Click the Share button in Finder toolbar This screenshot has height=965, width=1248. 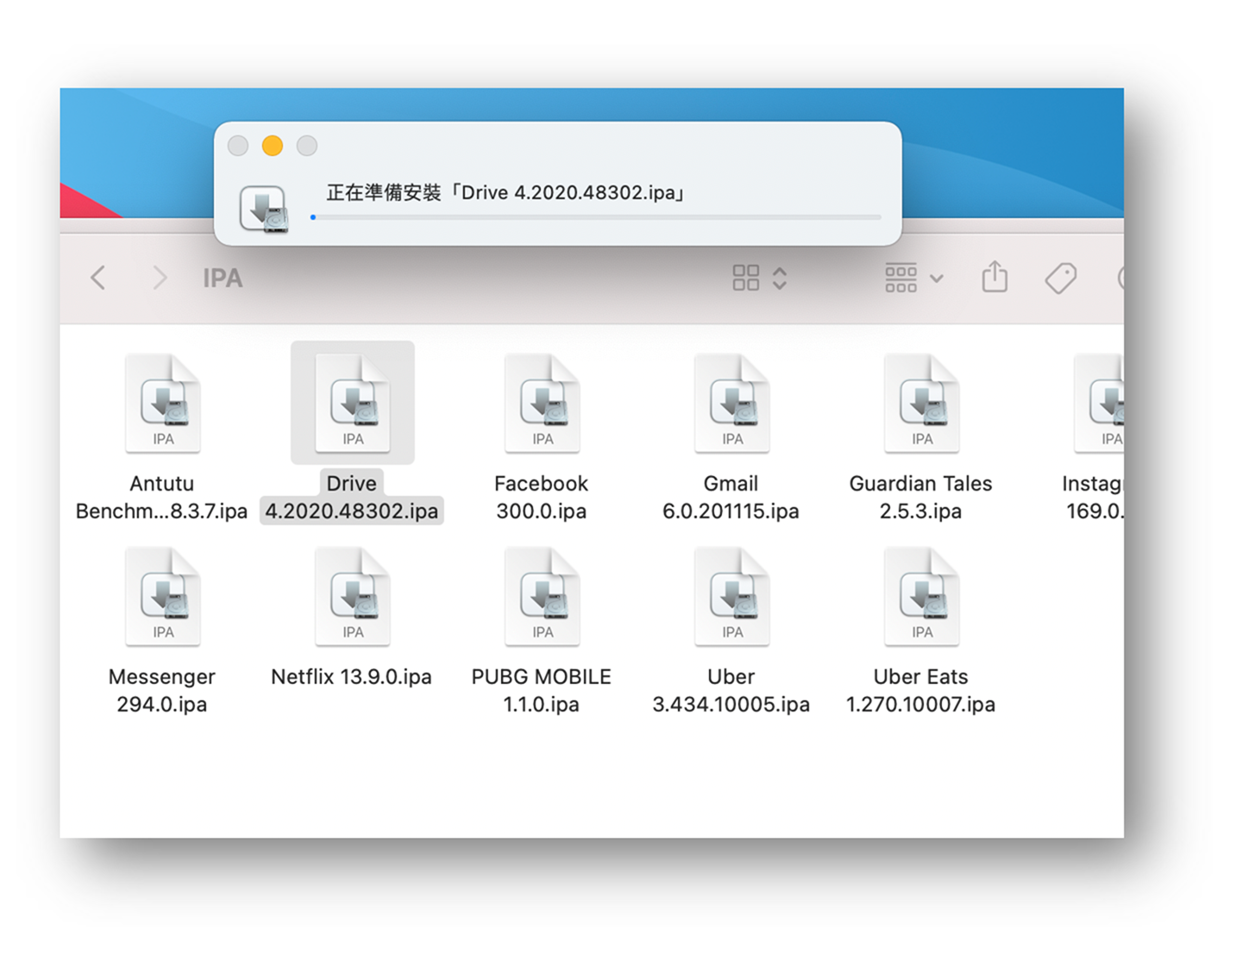pos(994,277)
